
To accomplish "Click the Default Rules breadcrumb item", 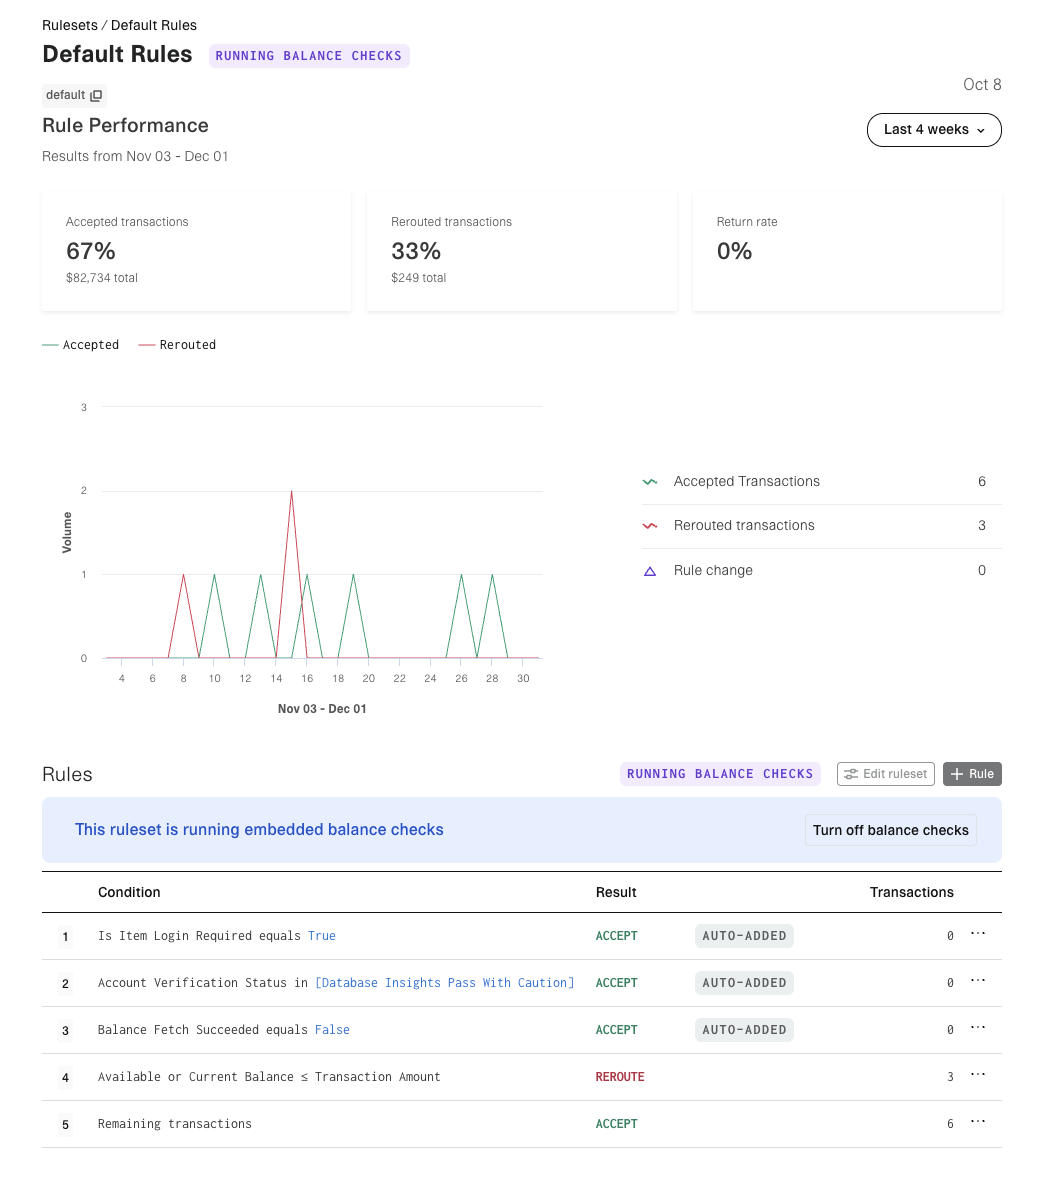I will click(x=154, y=25).
